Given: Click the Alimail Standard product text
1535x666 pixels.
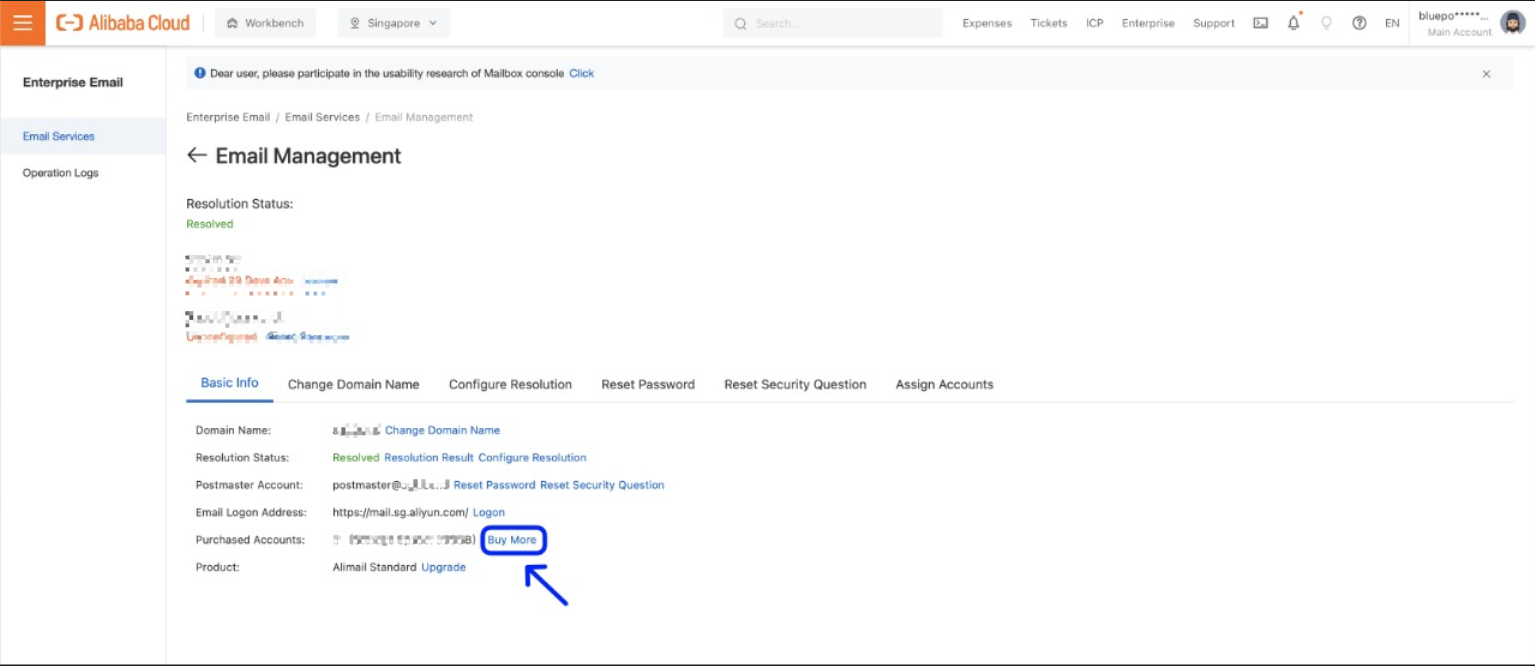Looking at the screenshot, I should pos(375,567).
